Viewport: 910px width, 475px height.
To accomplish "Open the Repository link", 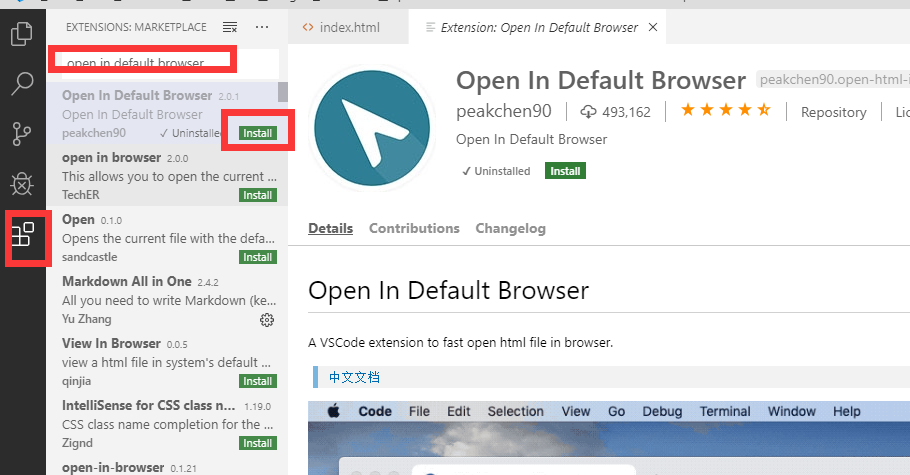I will pos(833,112).
